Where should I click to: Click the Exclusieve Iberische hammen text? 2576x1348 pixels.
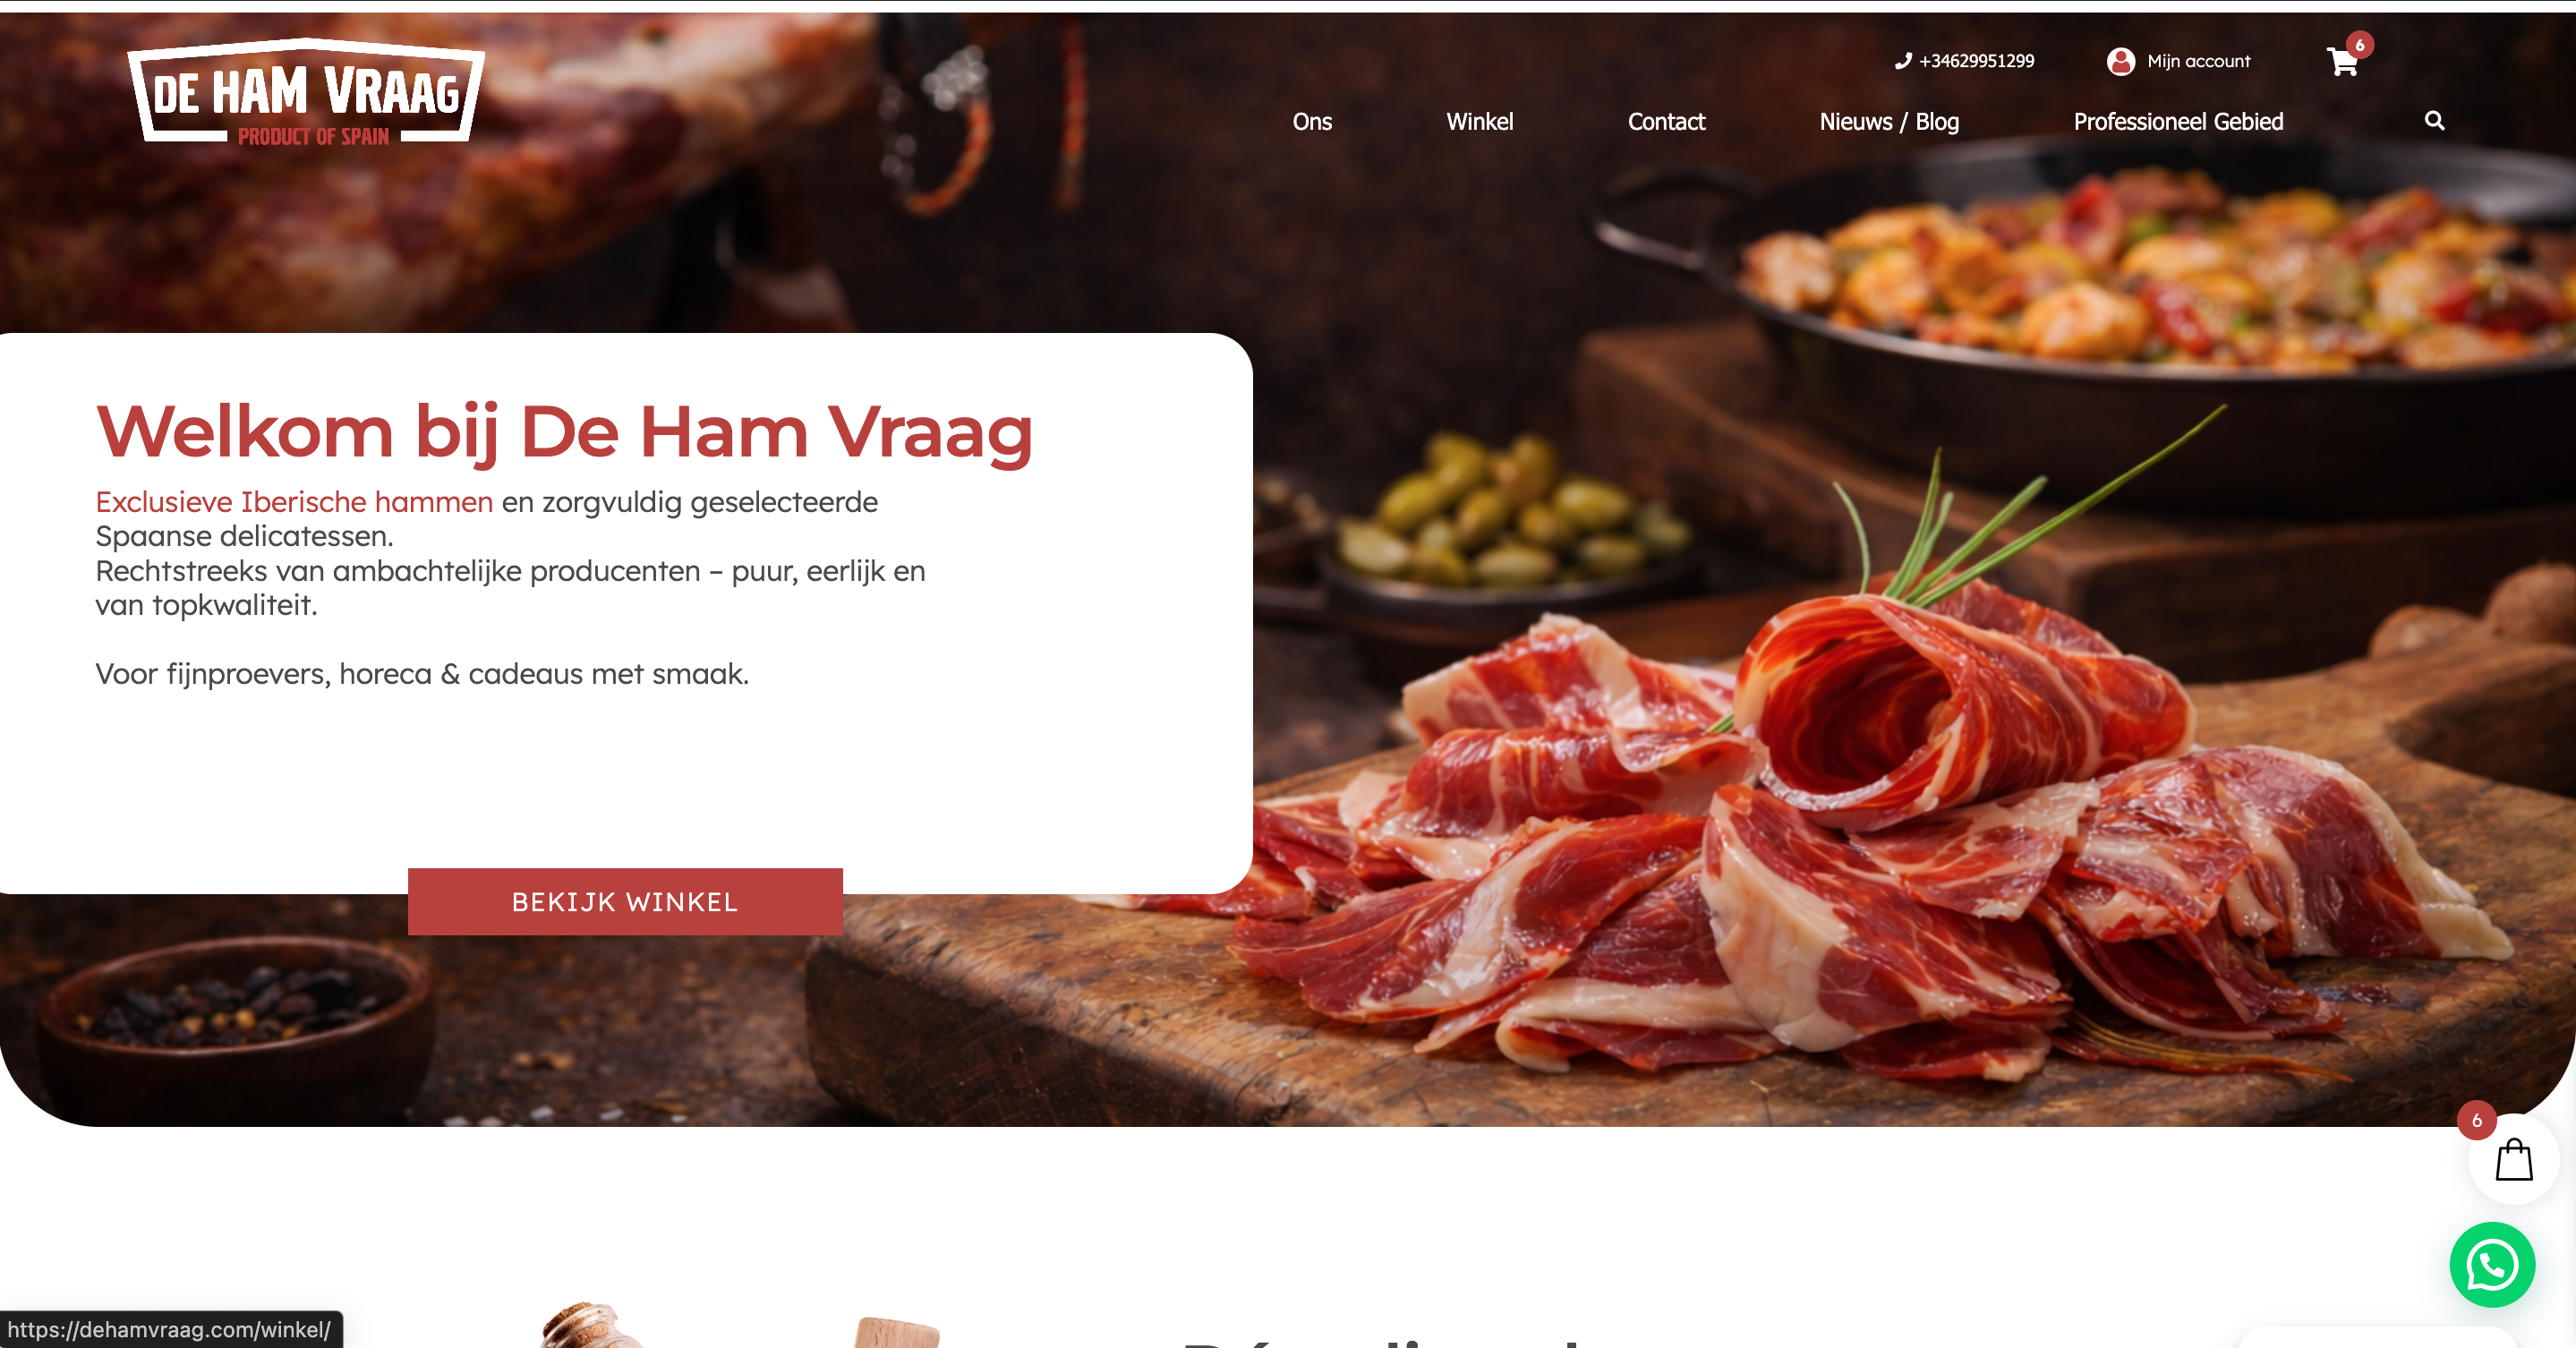pos(294,501)
